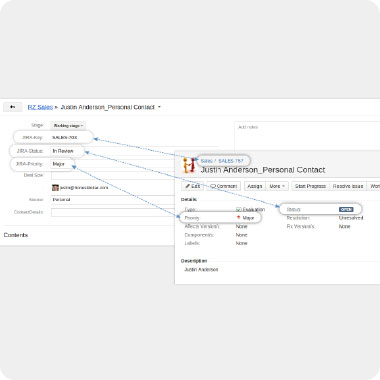Open the BZ Sales breadcrumb link
This screenshot has height=380, width=380.
pos(40,107)
